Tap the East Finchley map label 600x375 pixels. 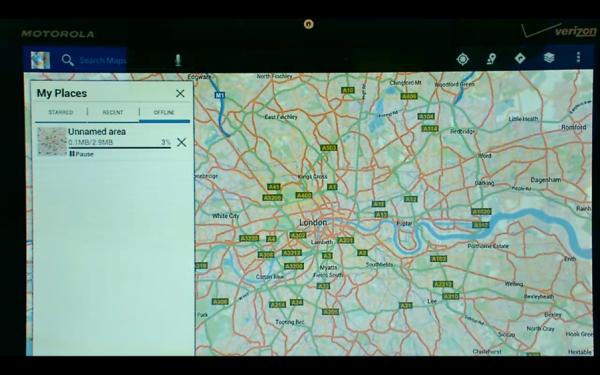tap(281, 117)
